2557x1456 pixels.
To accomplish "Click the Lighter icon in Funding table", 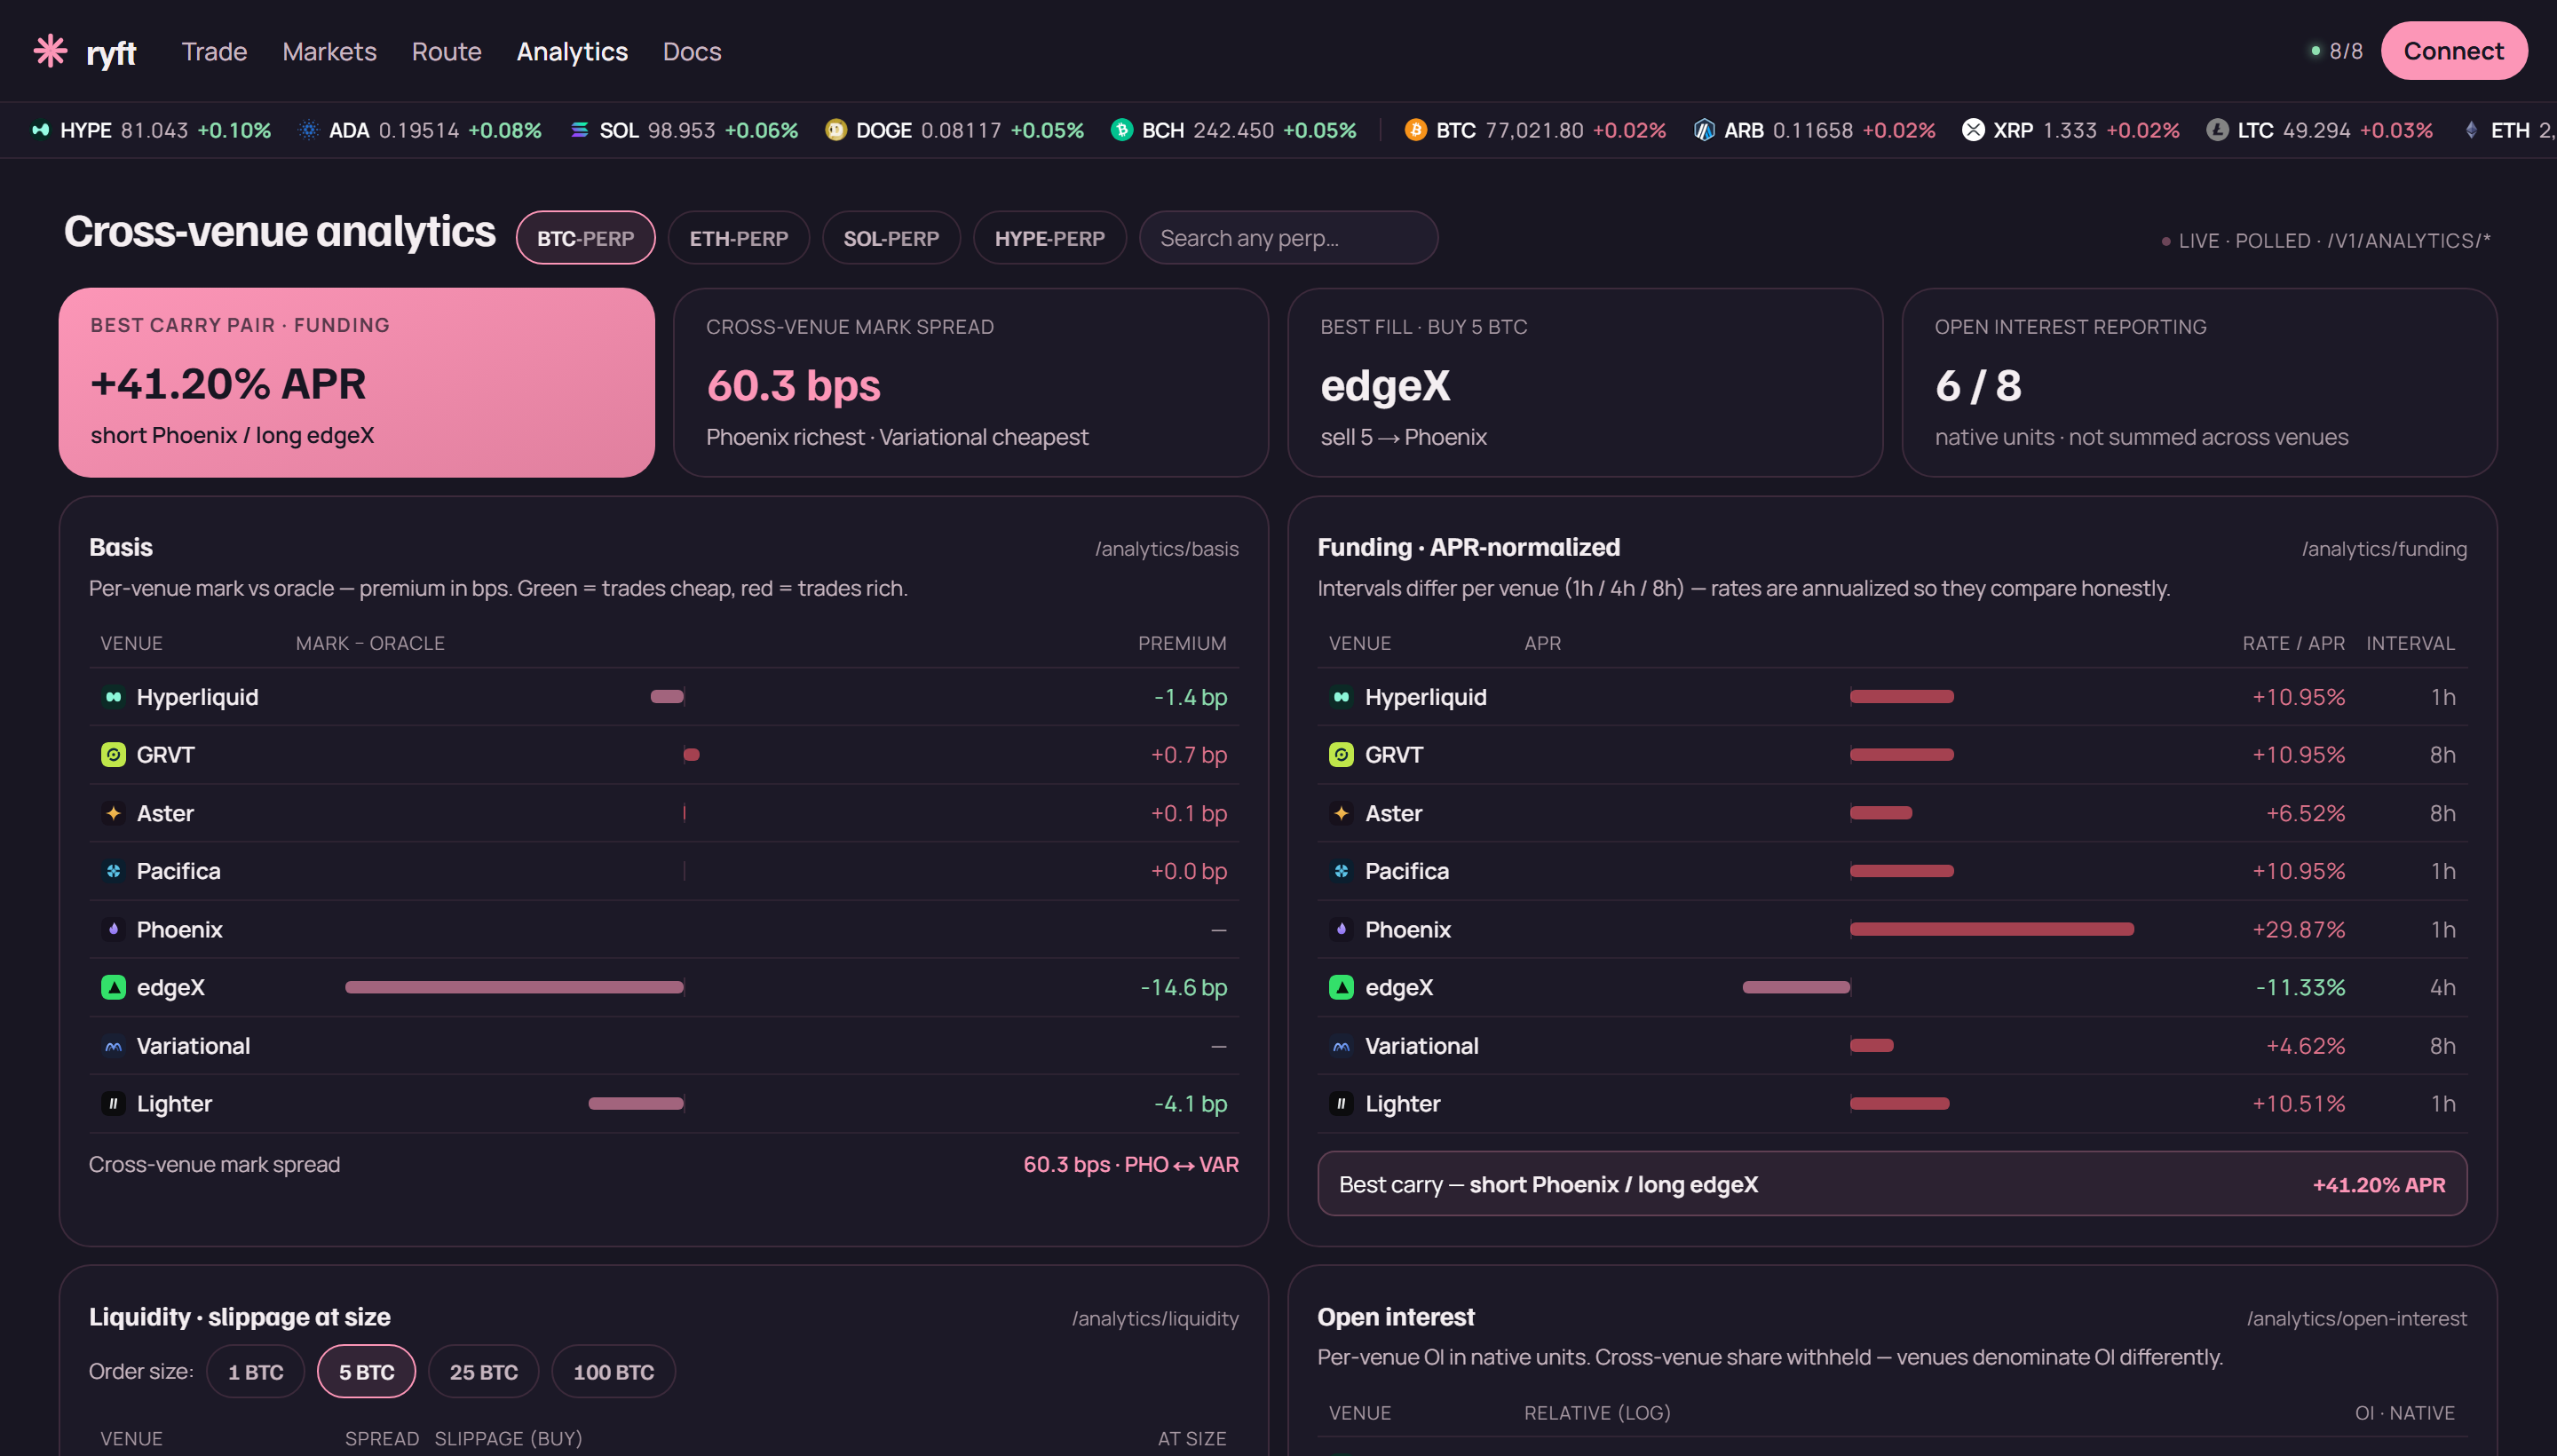I will pyautogui.click(x=1342, y=1104).
